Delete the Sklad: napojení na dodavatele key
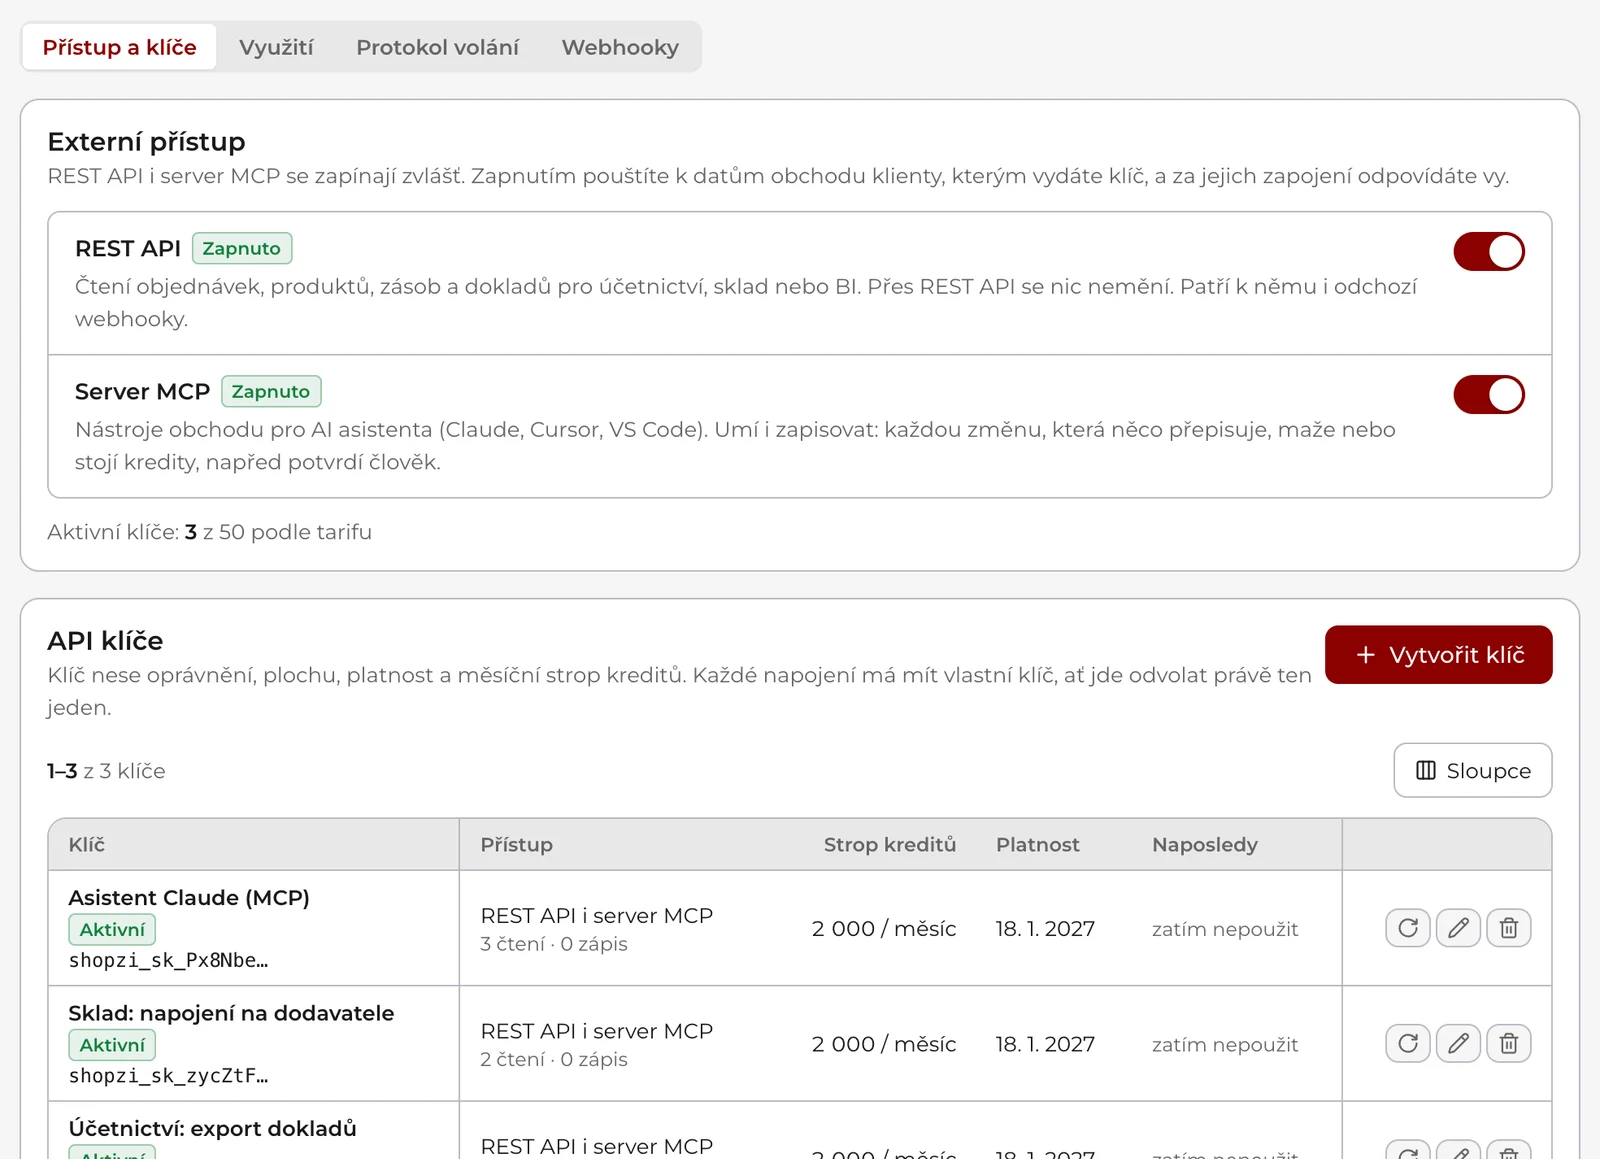Viewport: 1600px width, 1159px height. (1509, 1044)
